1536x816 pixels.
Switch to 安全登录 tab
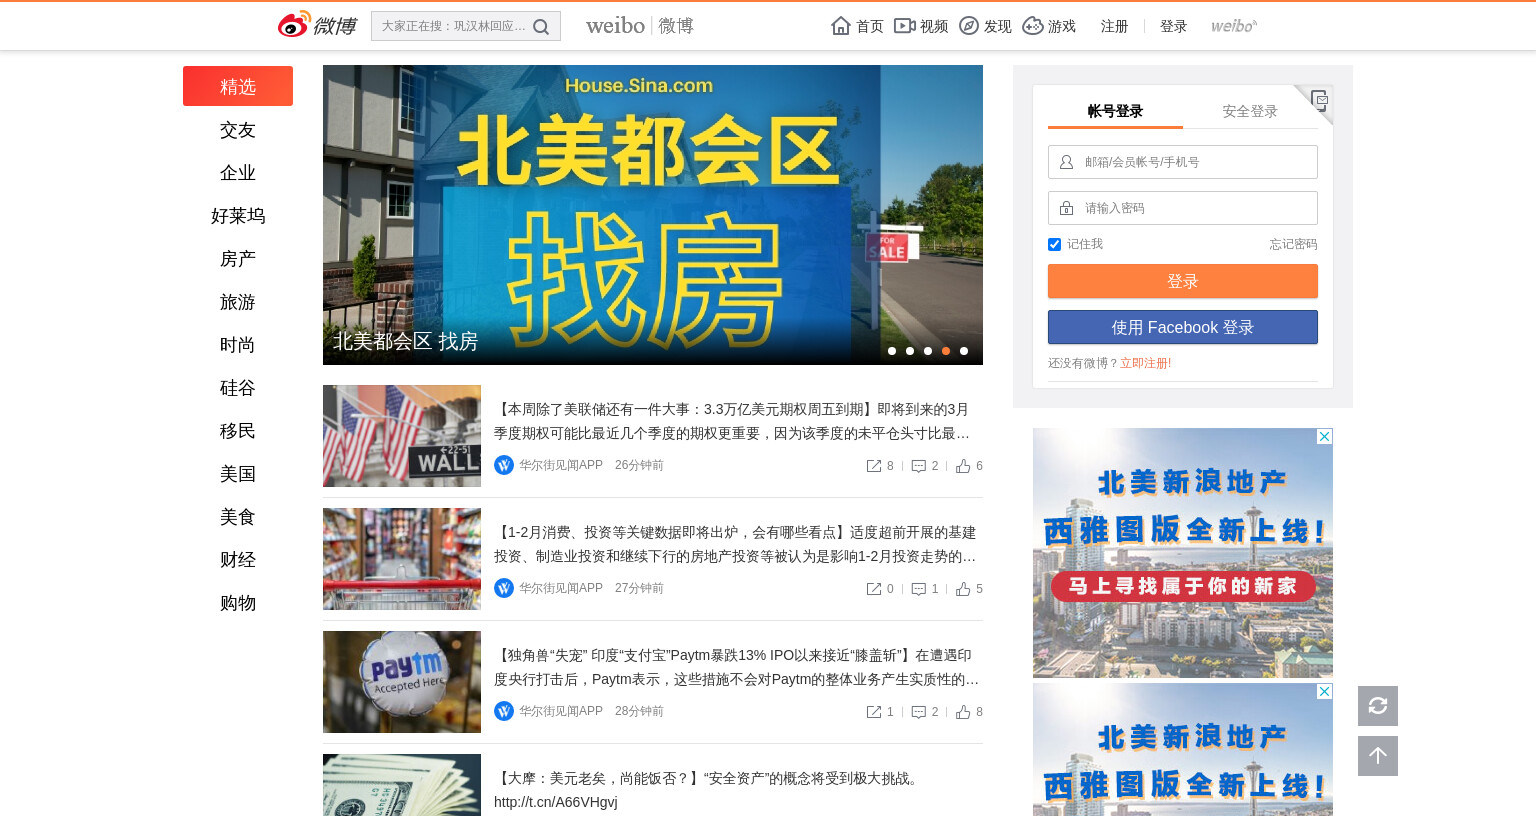1250,111
